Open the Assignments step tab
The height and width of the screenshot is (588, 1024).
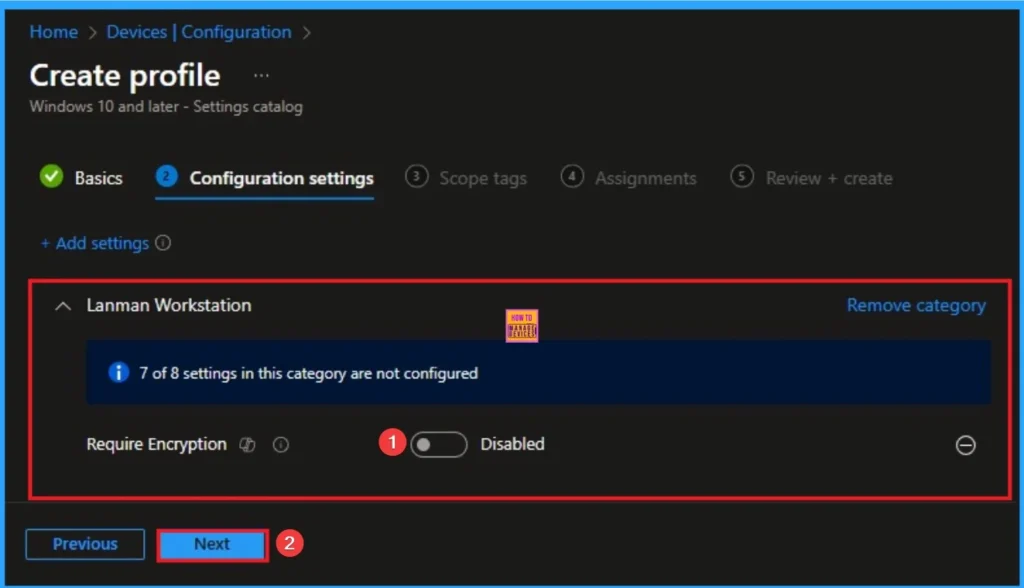click(x=645, y=178)
